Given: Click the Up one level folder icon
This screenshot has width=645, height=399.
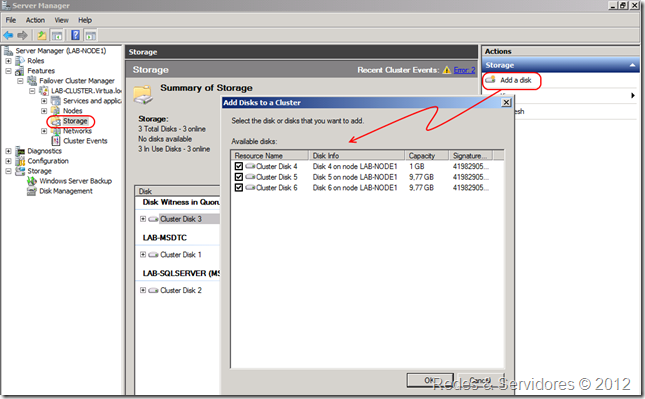Looking at the screenshot, I should [x=42, y=35].
